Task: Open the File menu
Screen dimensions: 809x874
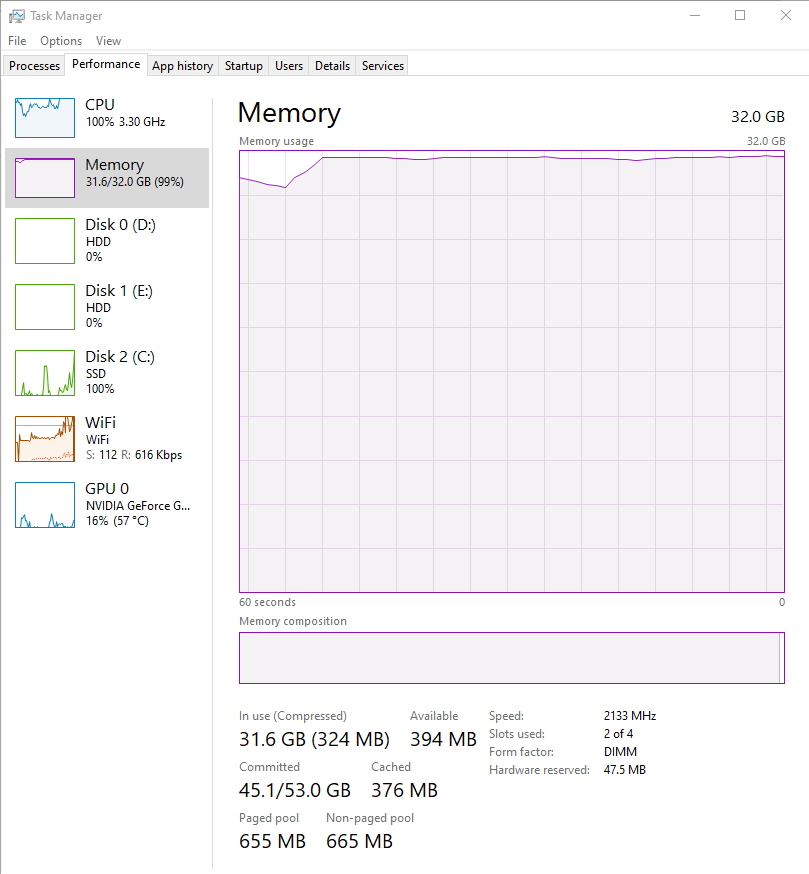Action: tap(17, 41)
